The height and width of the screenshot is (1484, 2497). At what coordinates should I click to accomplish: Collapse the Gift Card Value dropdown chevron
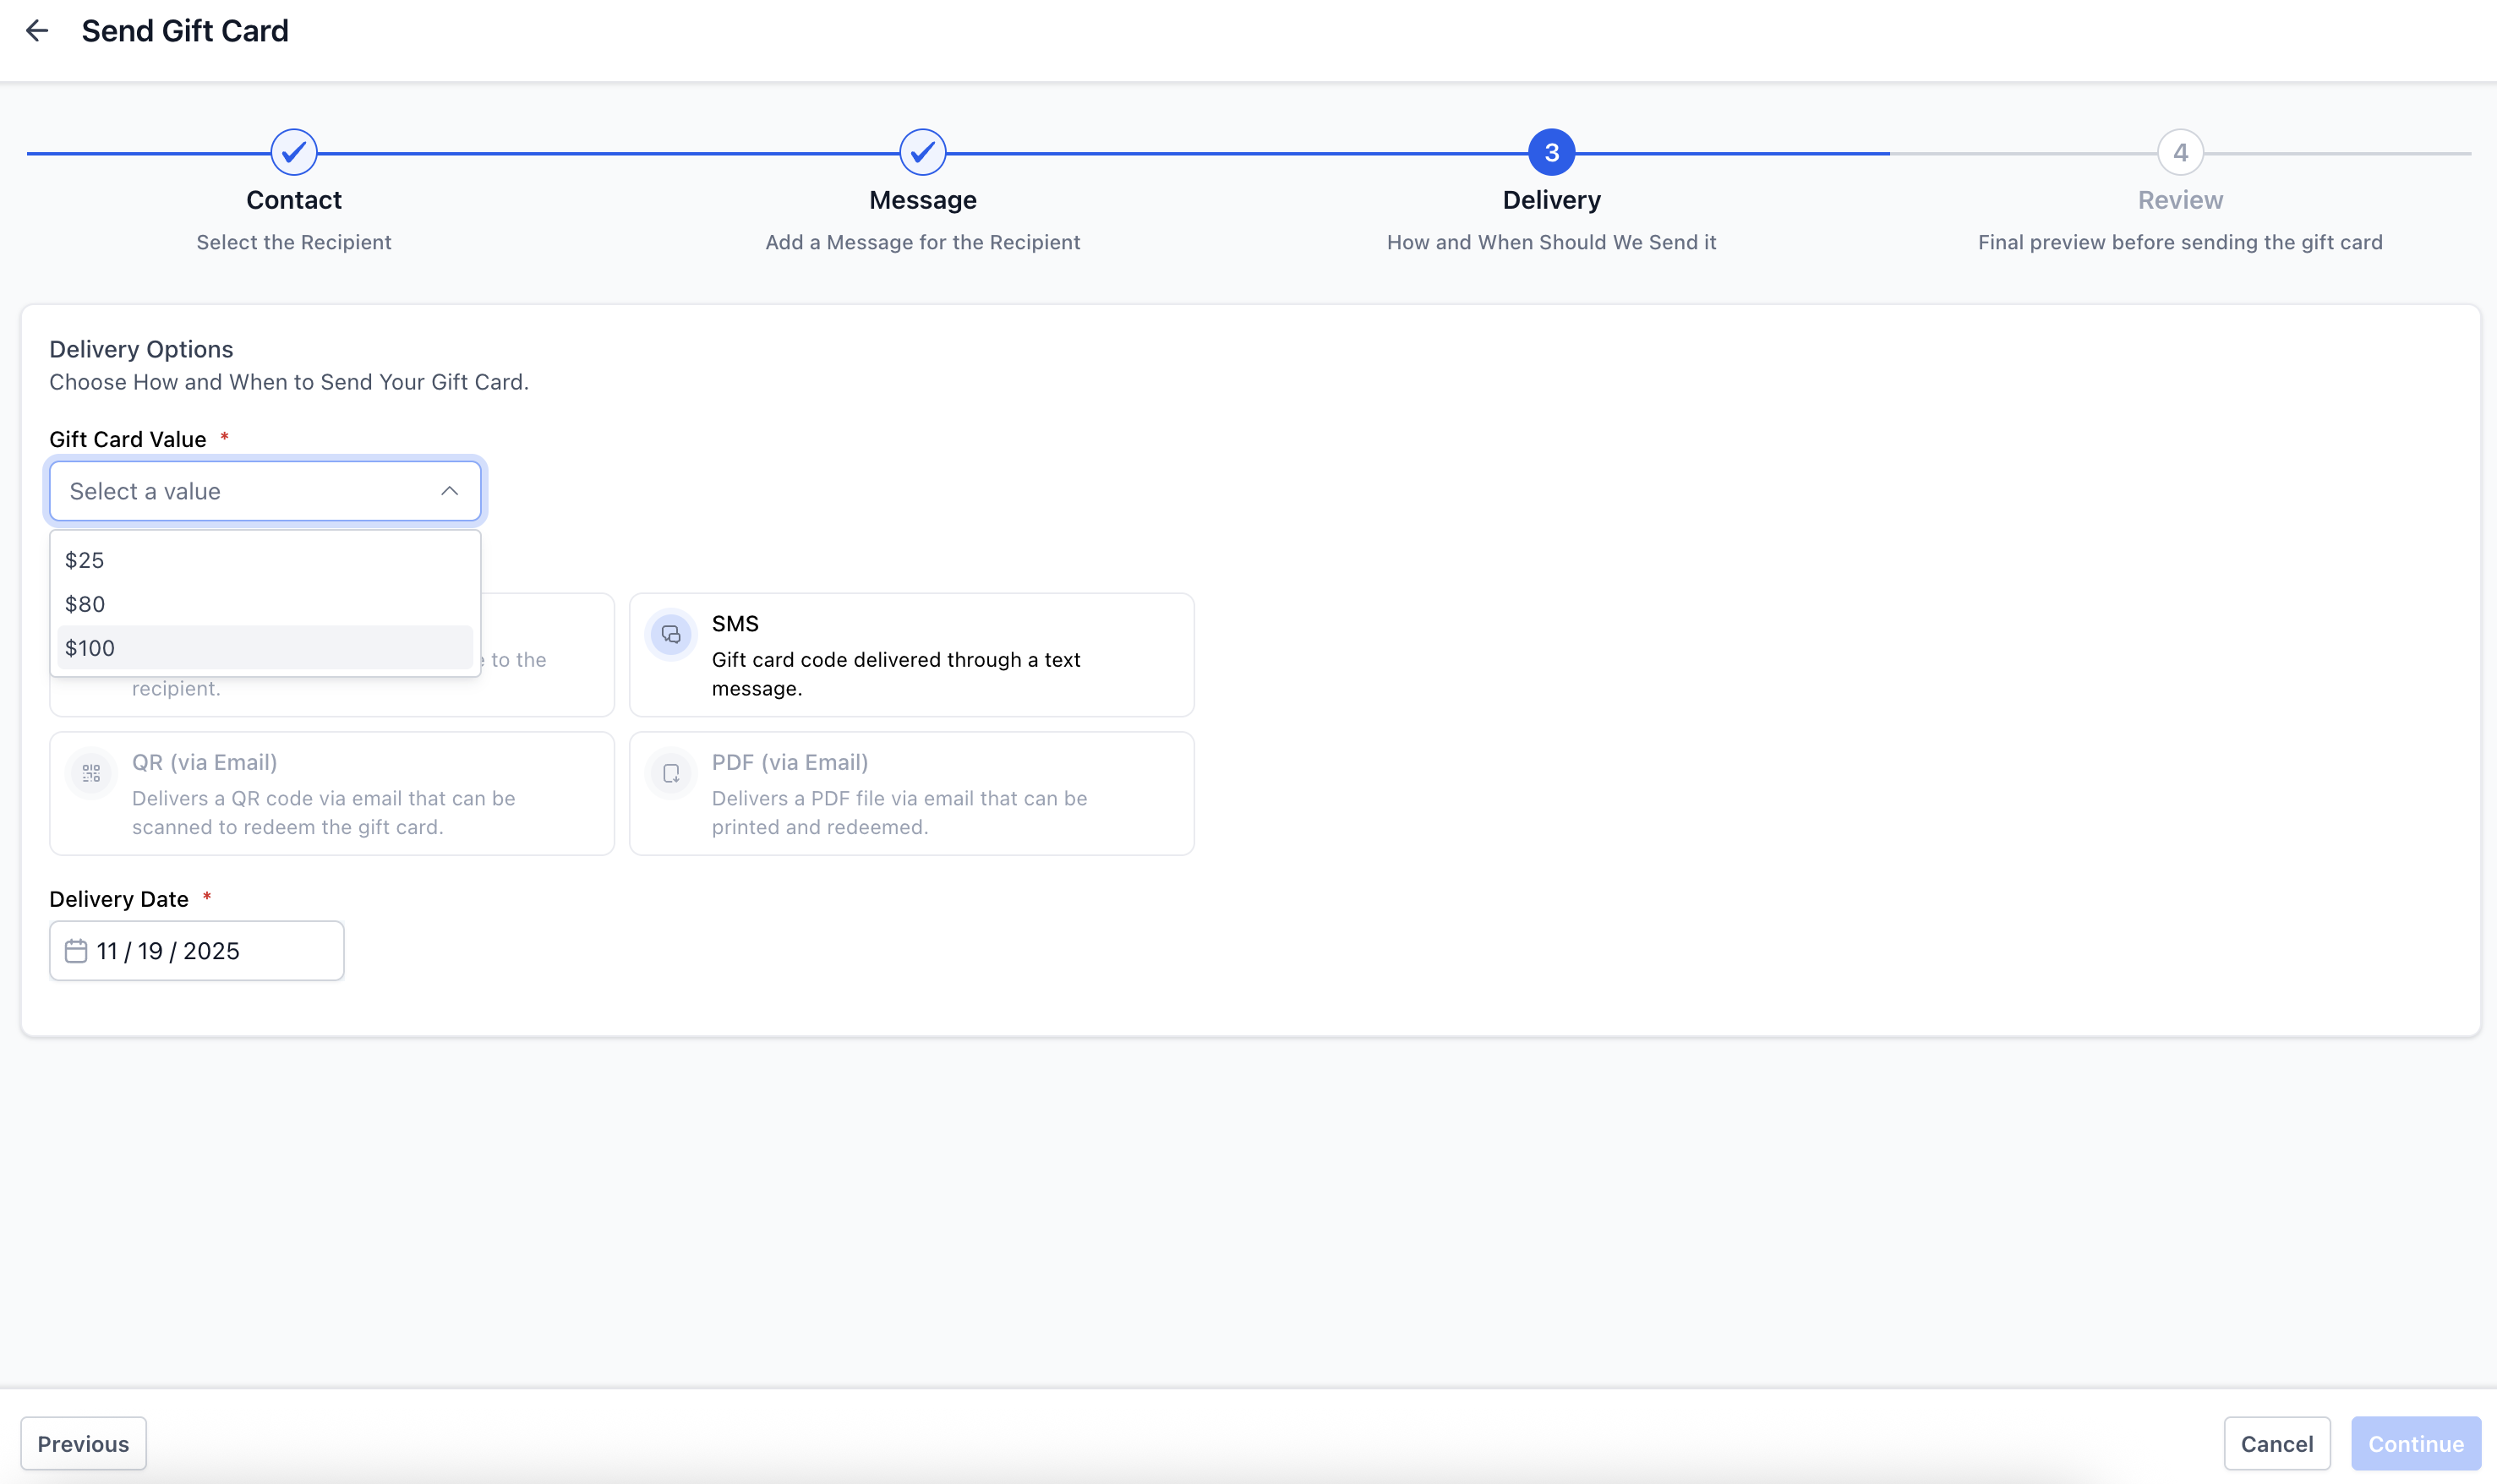pyautogui.click(x=449, y=491)
